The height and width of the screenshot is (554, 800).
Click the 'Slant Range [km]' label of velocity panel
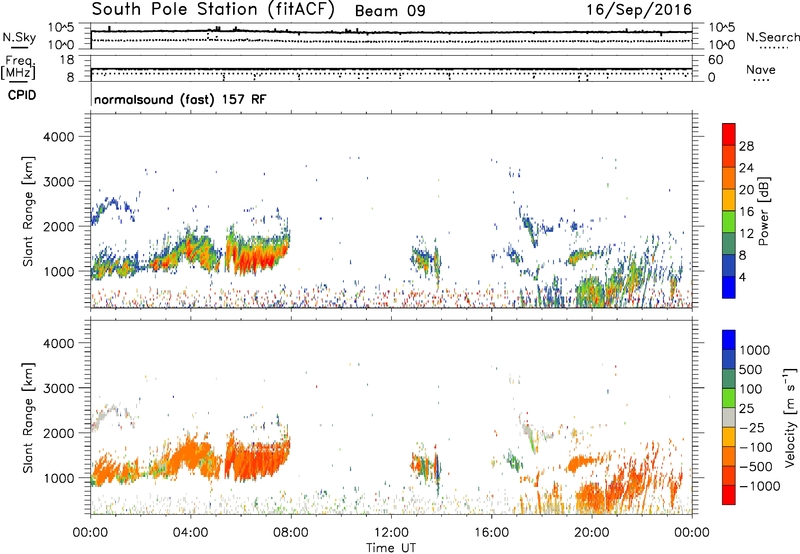click(x=28, y=418)
